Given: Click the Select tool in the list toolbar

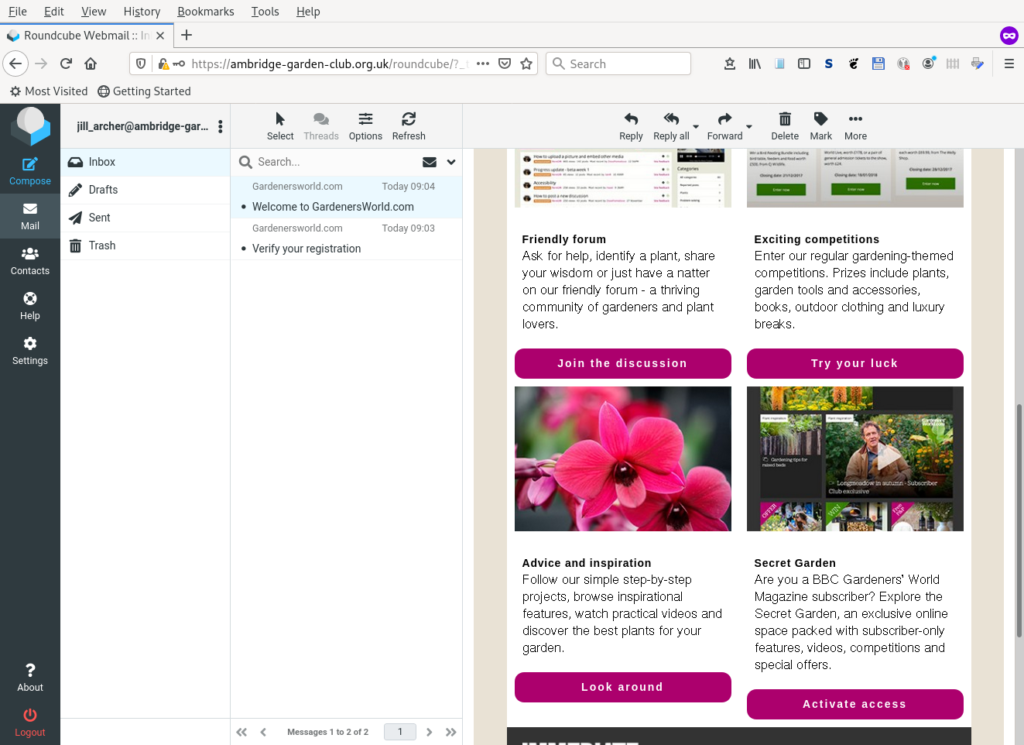Looking at the screenshot, I should point(280,126).
